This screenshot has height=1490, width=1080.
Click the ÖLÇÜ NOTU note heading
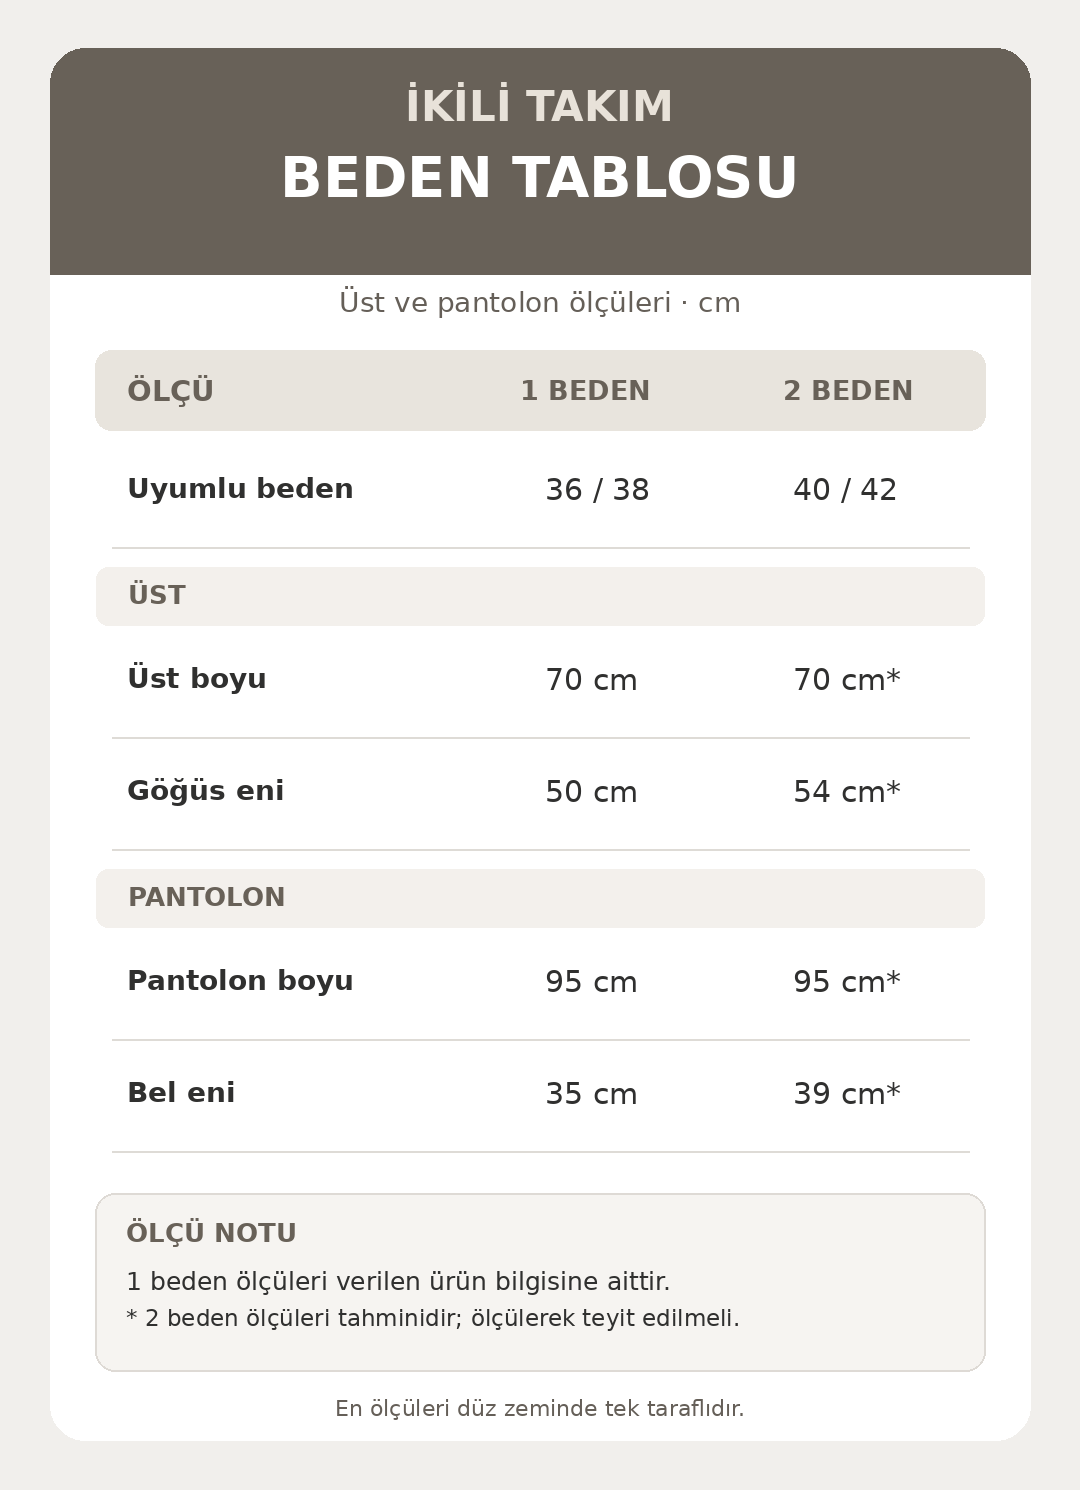click(x=212, y=1233)
